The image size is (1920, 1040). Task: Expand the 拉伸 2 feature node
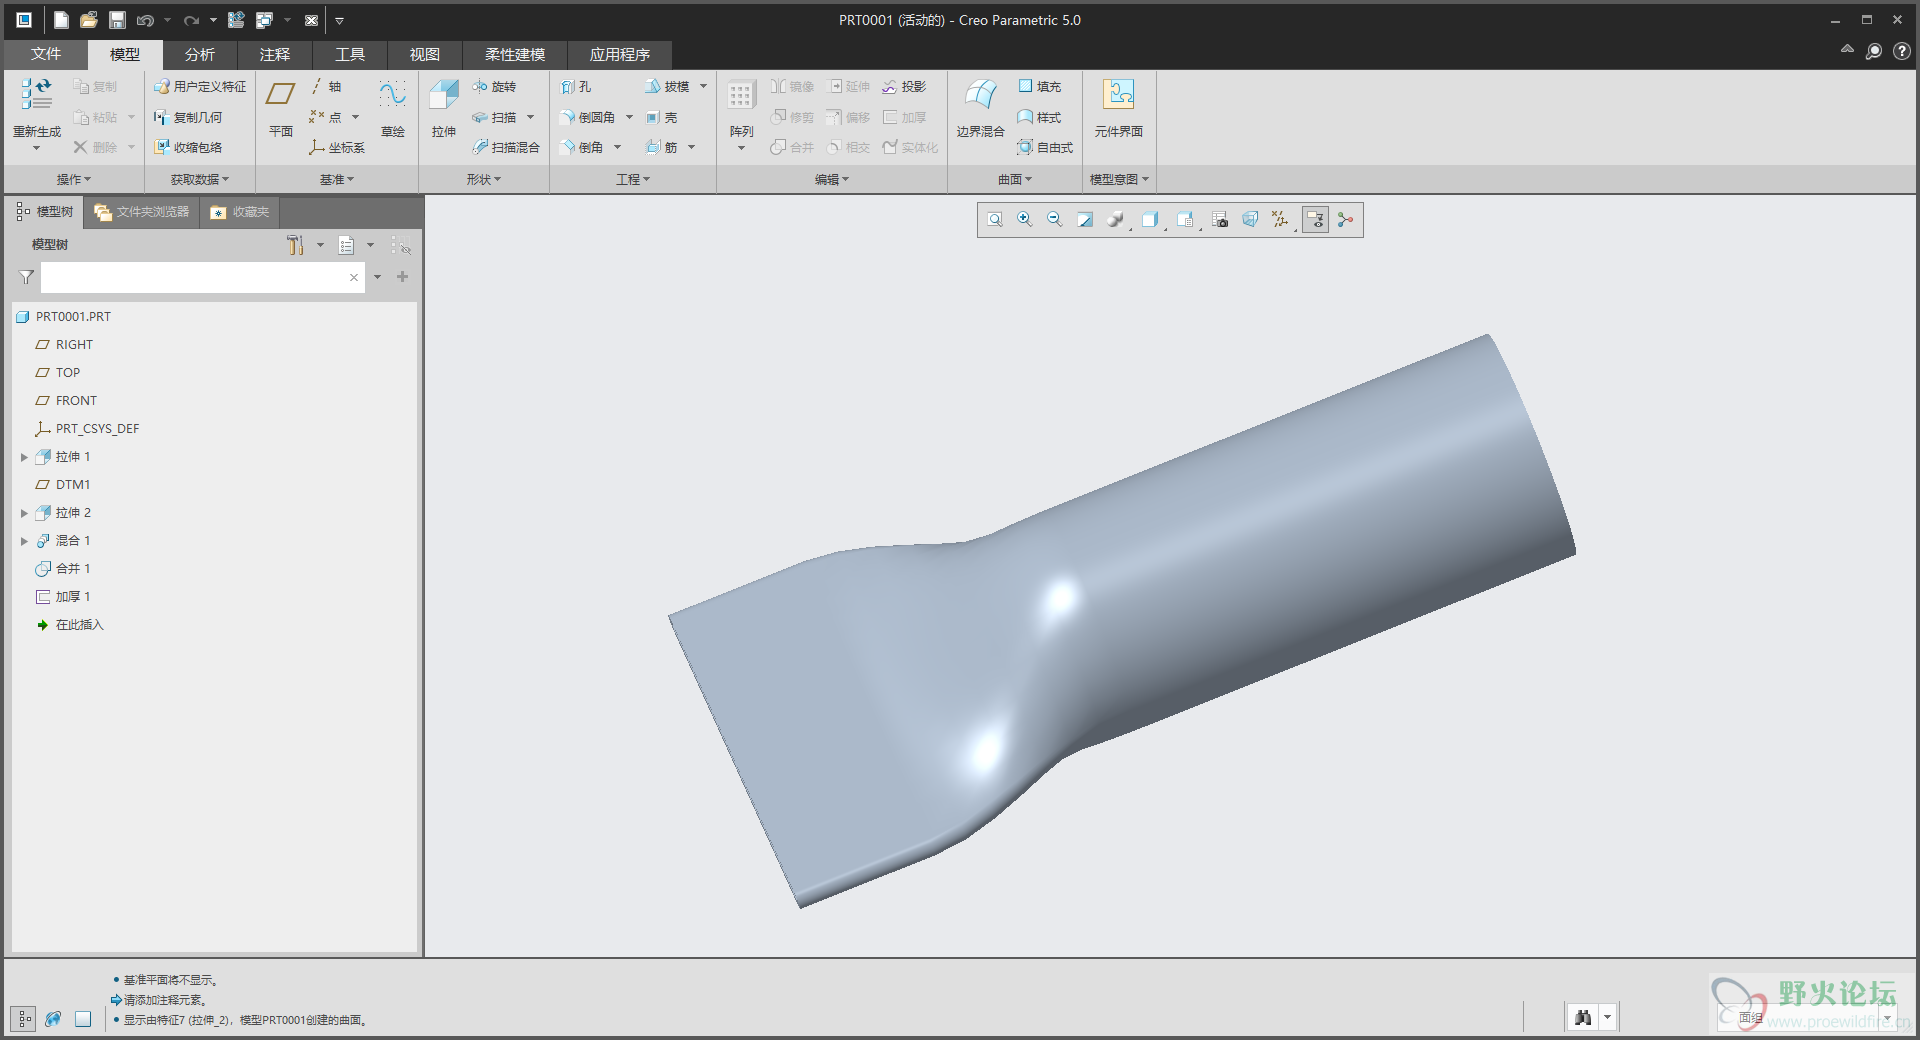click(24, 513)
